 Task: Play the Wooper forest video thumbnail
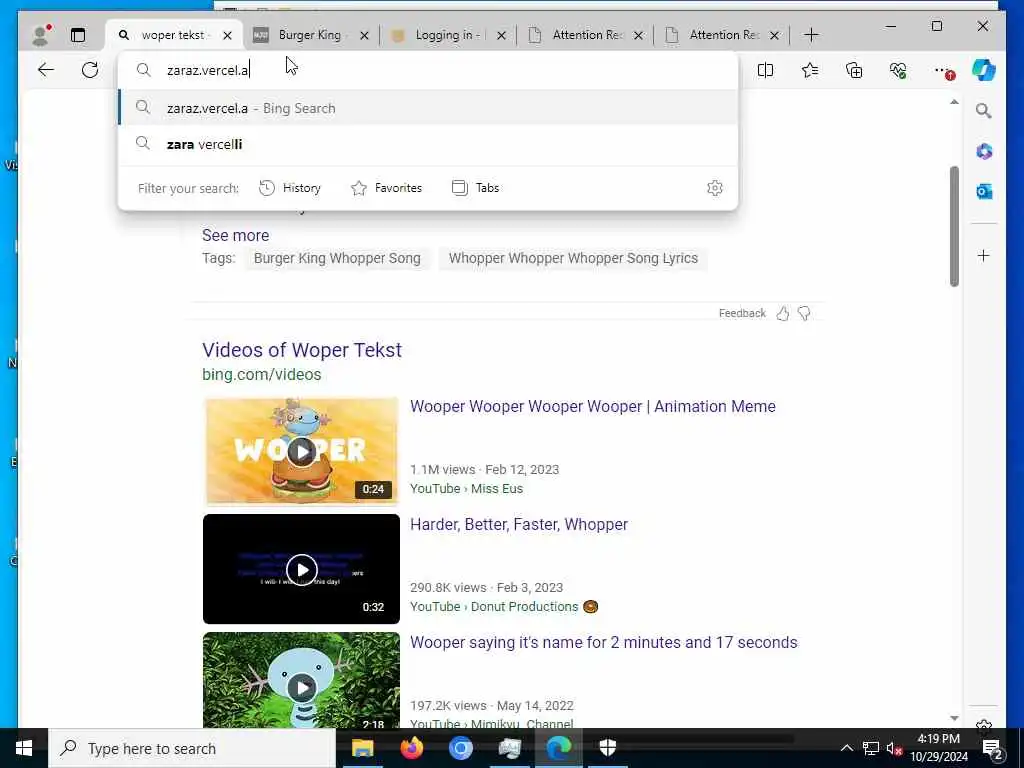[x=301, y=680]
